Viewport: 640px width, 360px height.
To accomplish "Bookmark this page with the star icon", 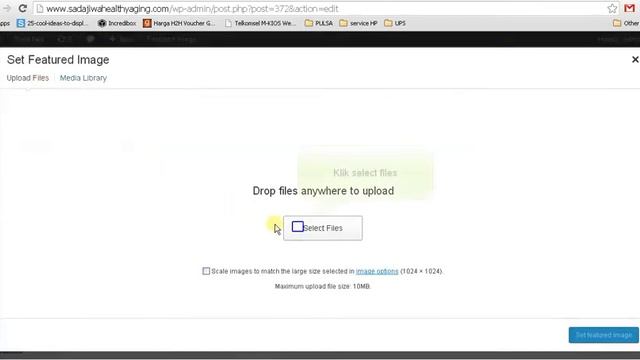I will point(612,9).
